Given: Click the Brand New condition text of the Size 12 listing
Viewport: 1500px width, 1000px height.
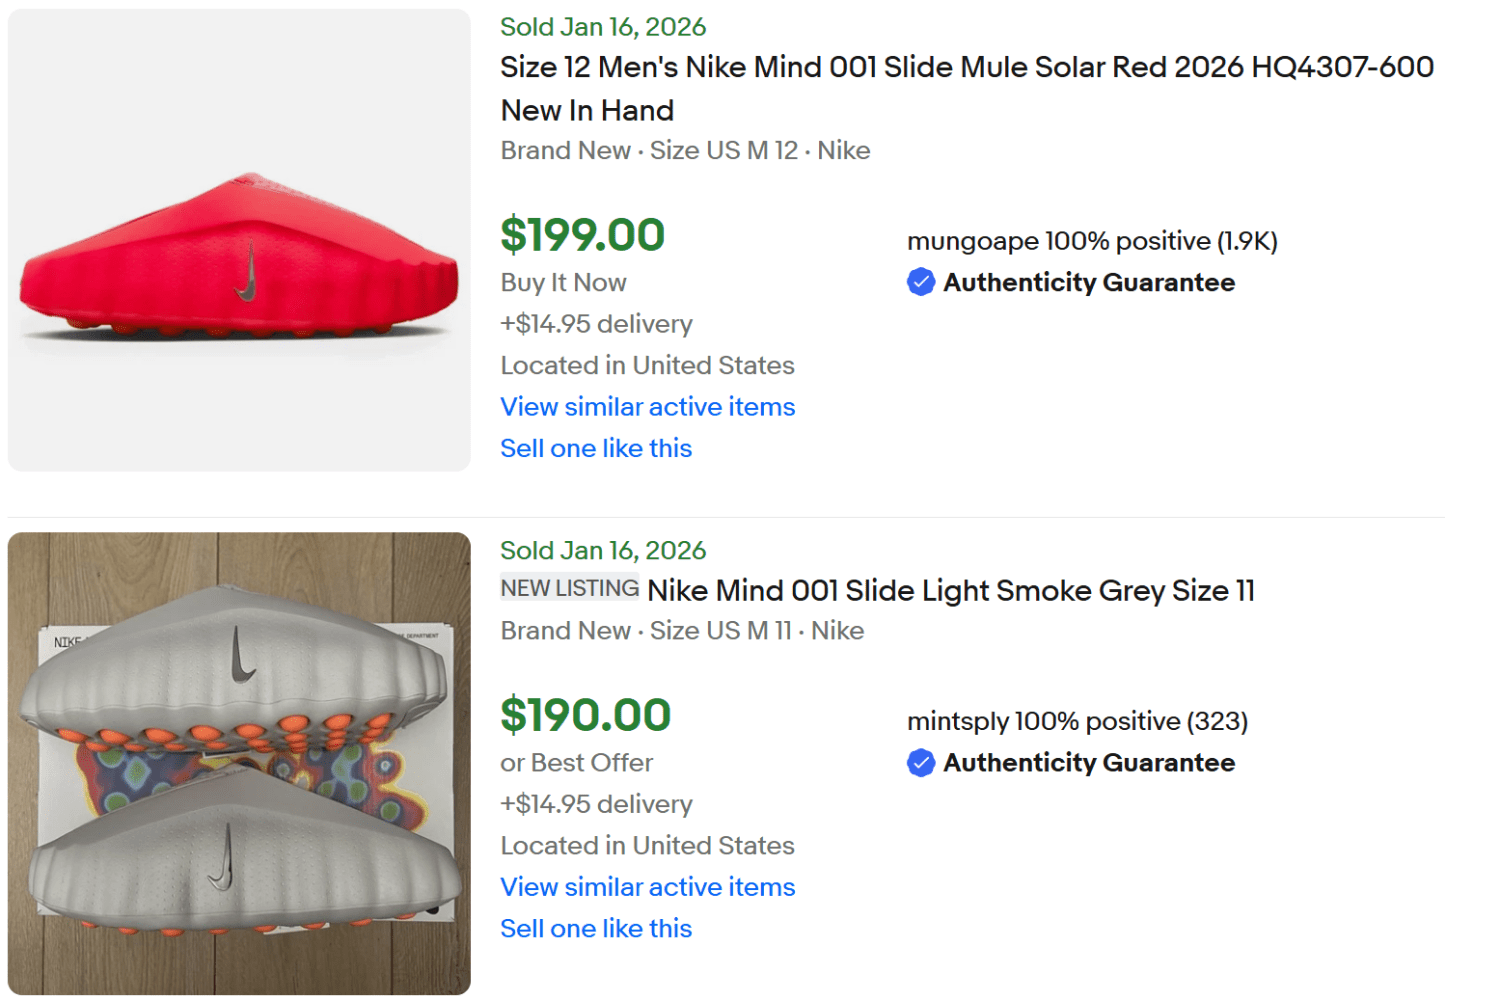Looking at the screenshot, I should click(566, 150).
